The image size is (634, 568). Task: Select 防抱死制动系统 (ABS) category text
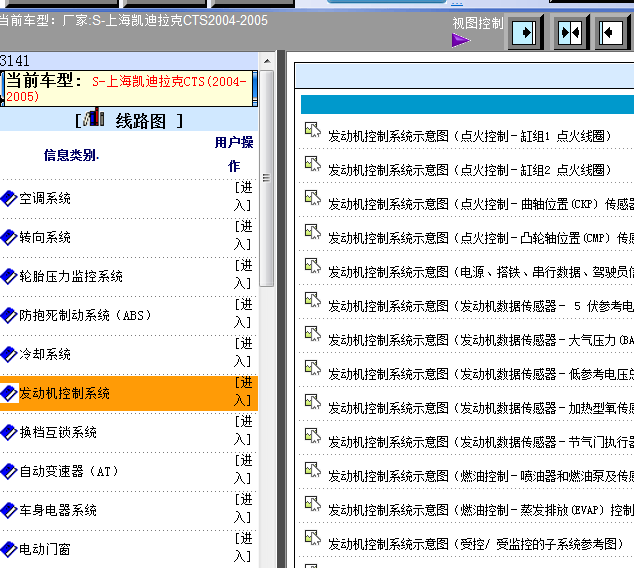click(85, 315)
